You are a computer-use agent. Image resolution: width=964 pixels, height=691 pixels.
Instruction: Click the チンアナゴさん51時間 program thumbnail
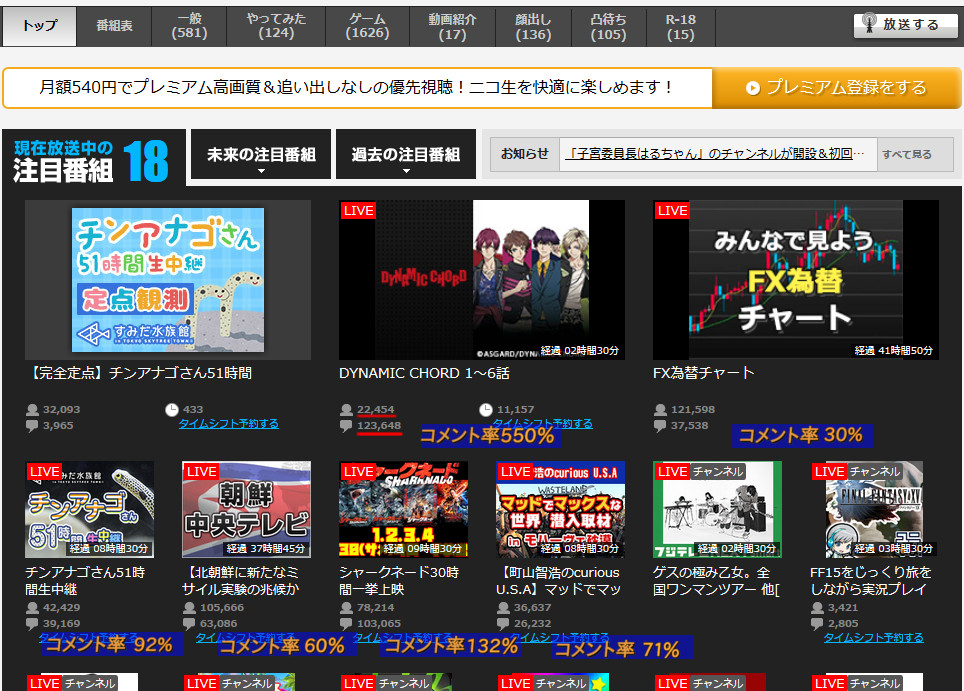coord(166,277)
